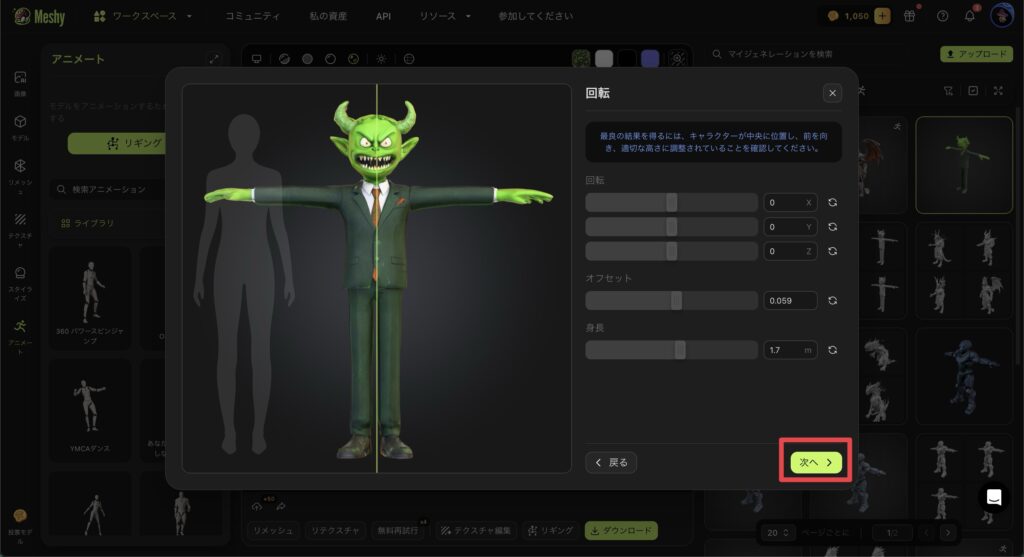
Task: Focus the Y rotation input field
Action: pos(790,227)
